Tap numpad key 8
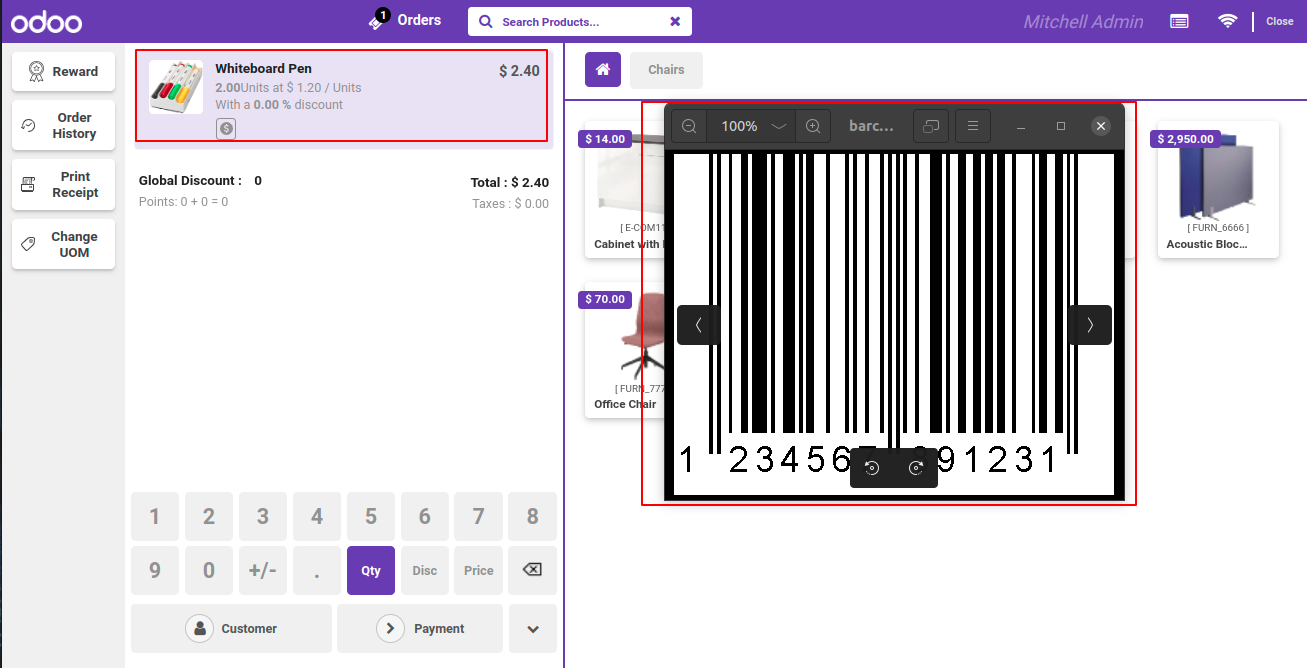This screenshot has width=1307, height=668. click(532, 517)
